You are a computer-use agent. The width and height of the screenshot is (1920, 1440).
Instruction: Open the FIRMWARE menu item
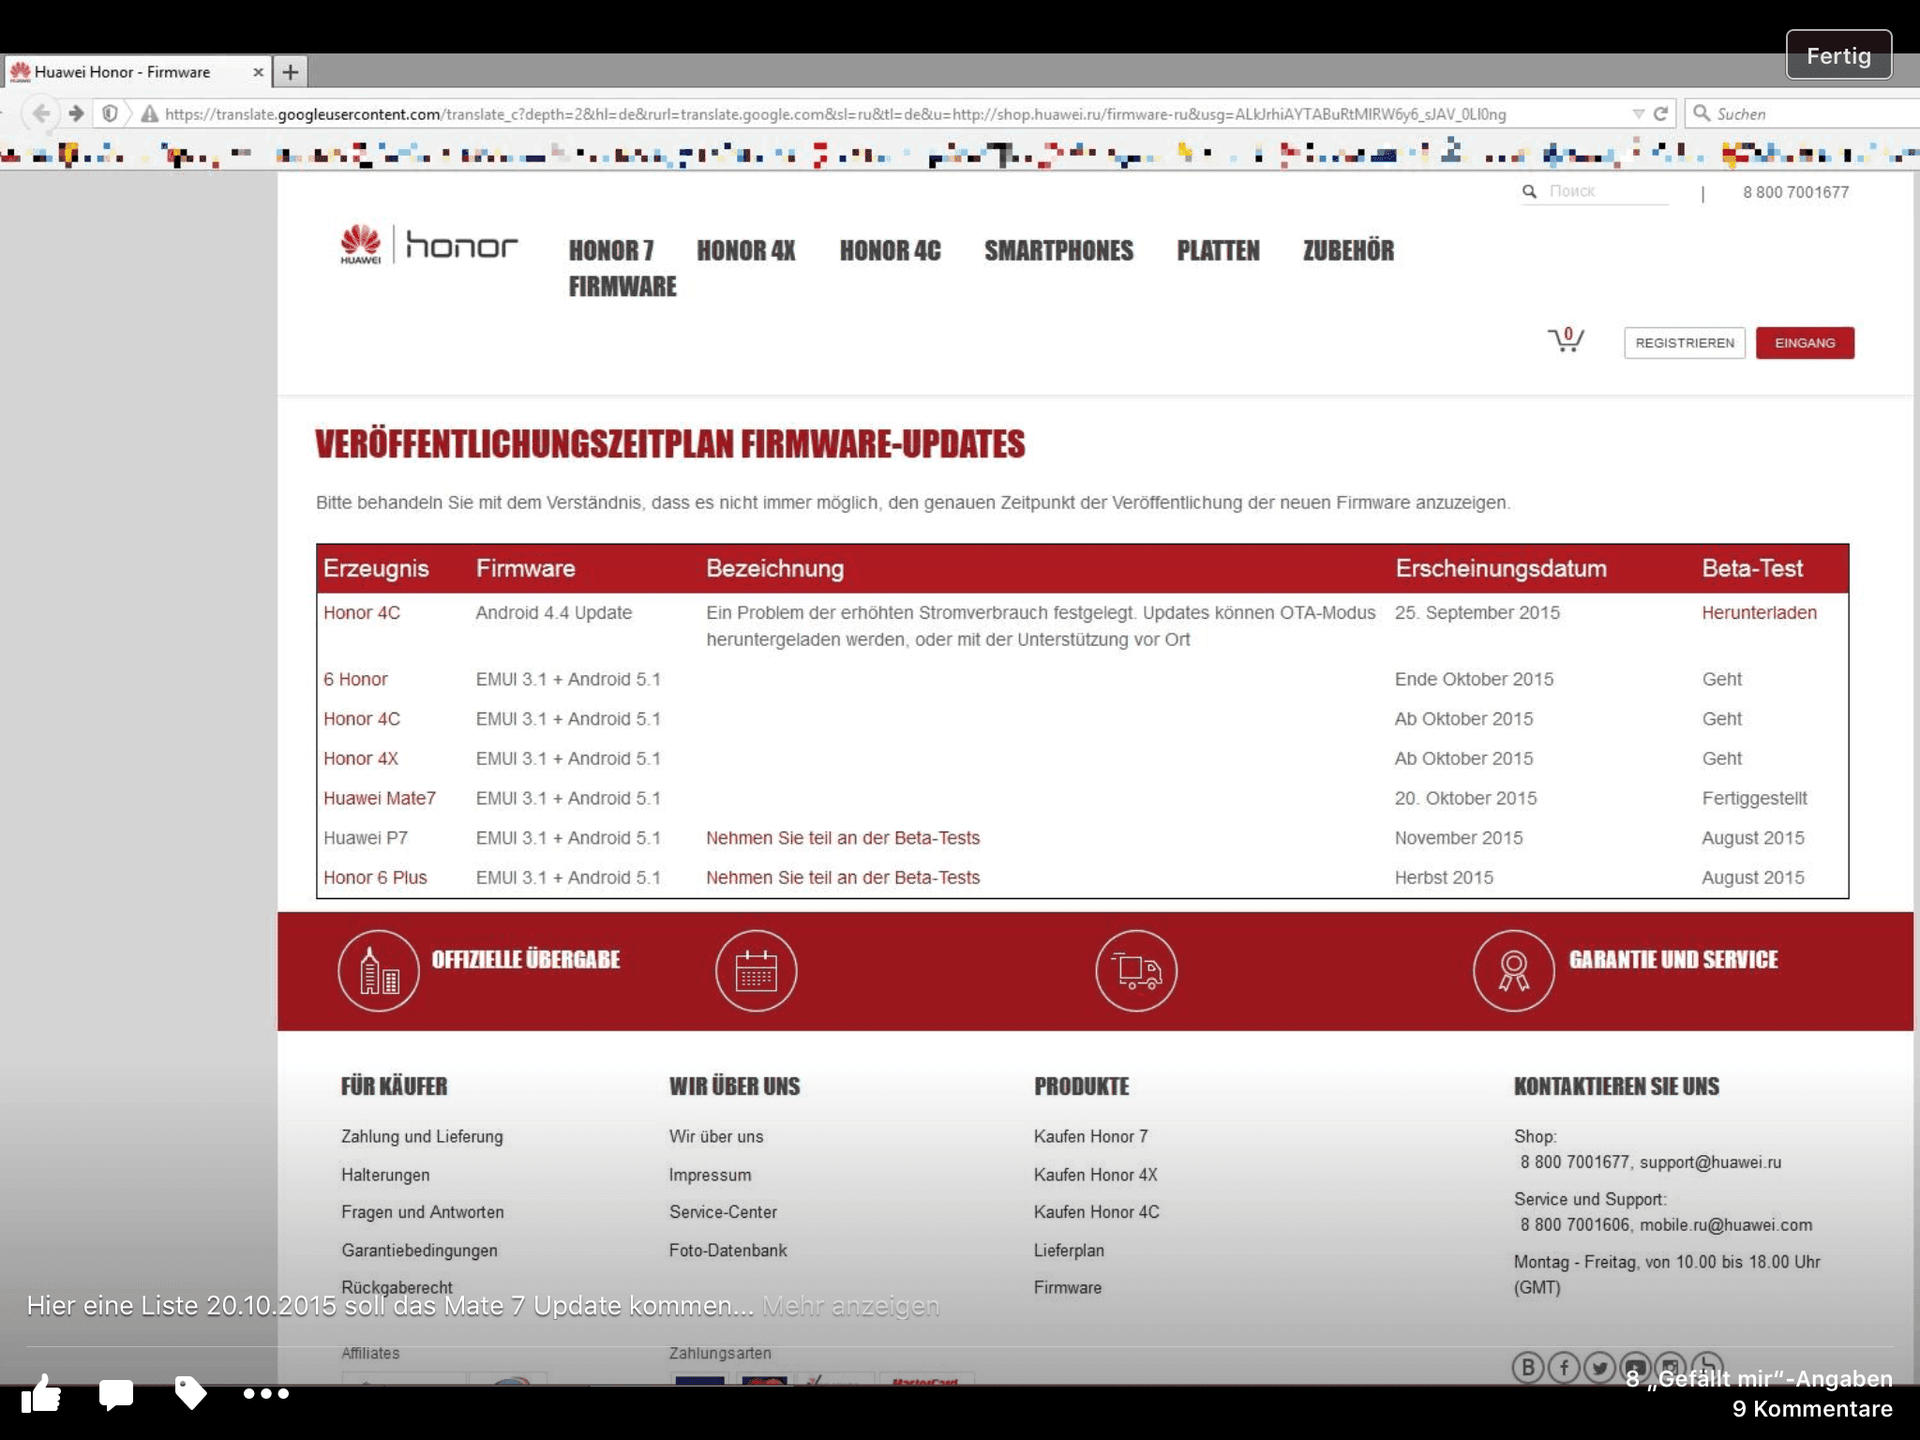(622, 286)
